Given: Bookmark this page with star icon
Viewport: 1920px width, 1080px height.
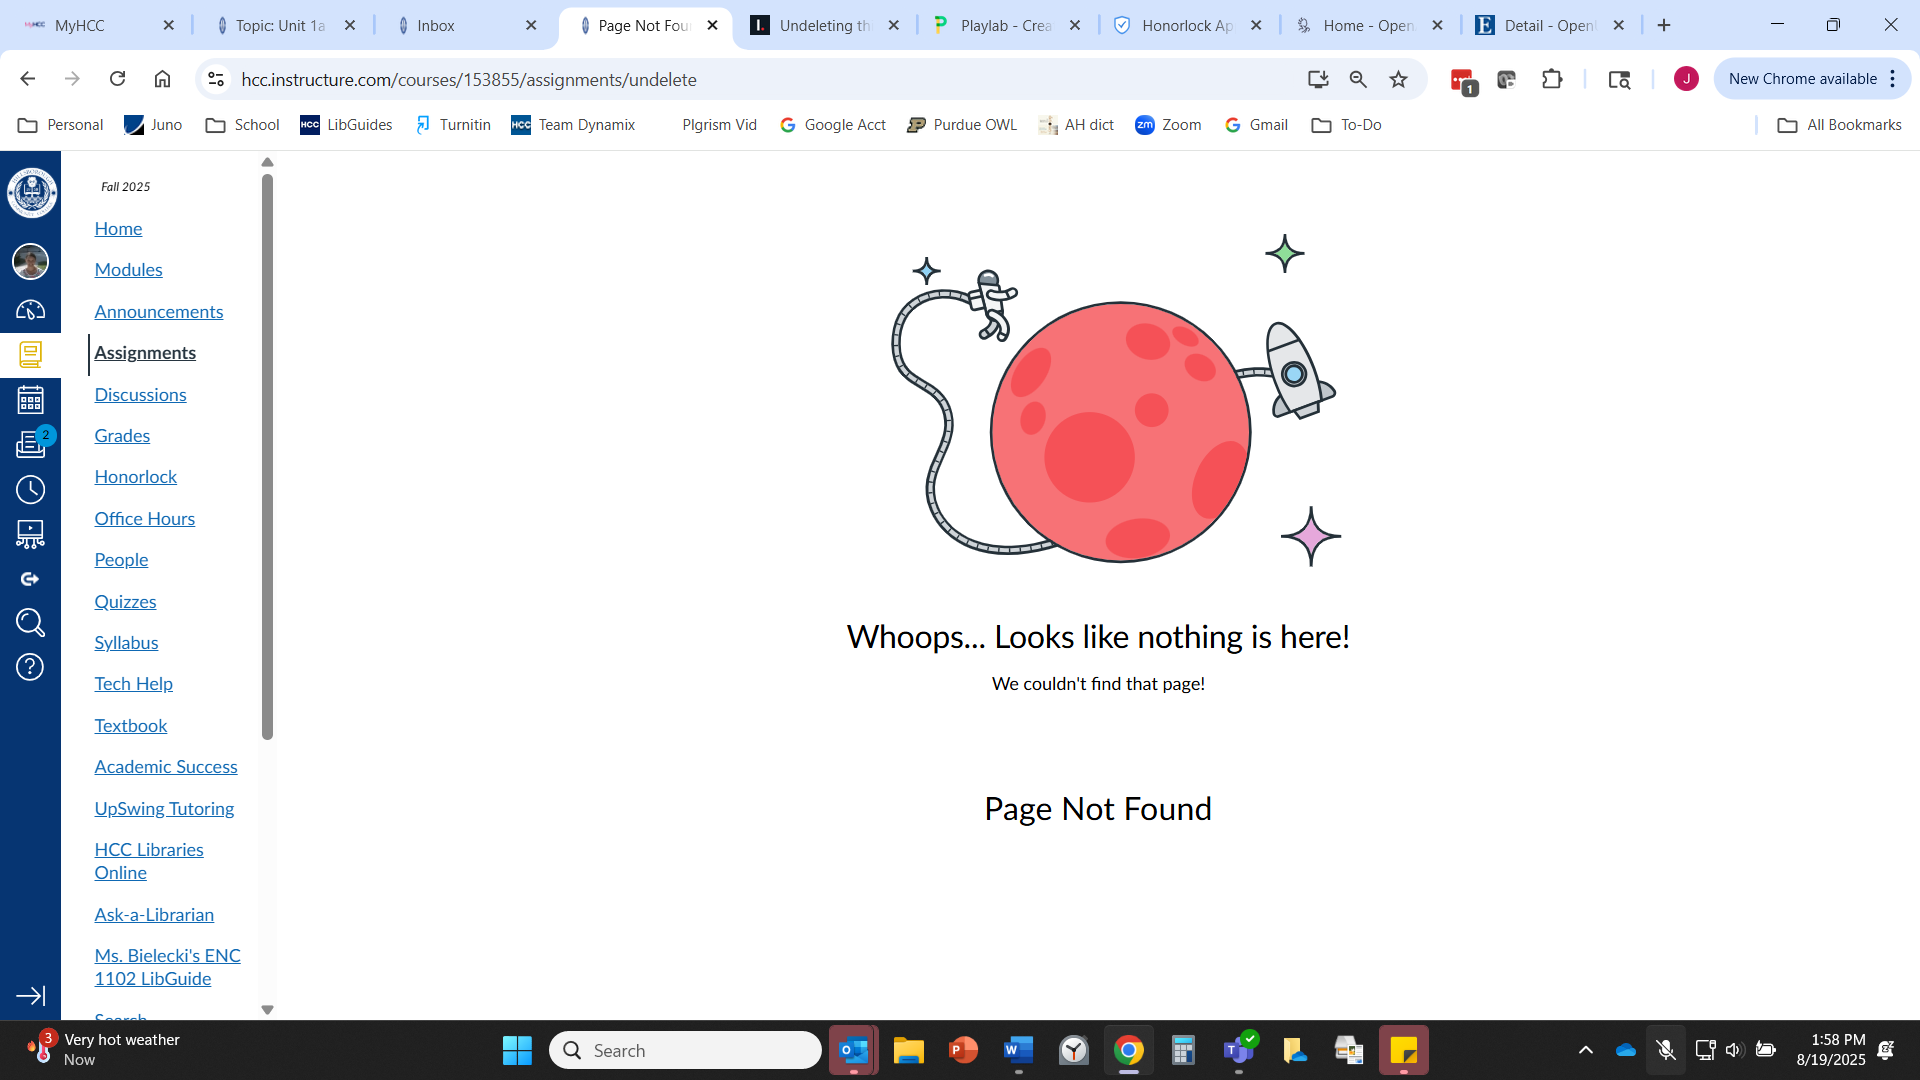Looking at the screenshot, I should click(1398, 79).
